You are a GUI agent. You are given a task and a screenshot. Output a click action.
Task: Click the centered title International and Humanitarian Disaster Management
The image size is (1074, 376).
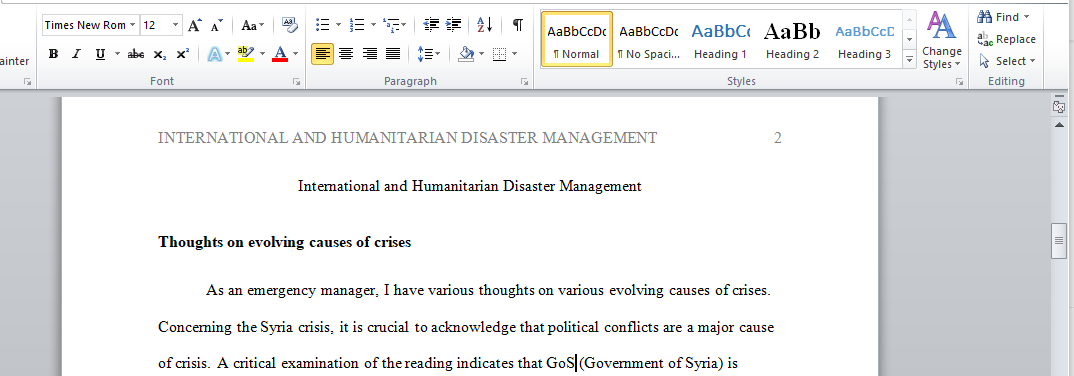point(470,186)
